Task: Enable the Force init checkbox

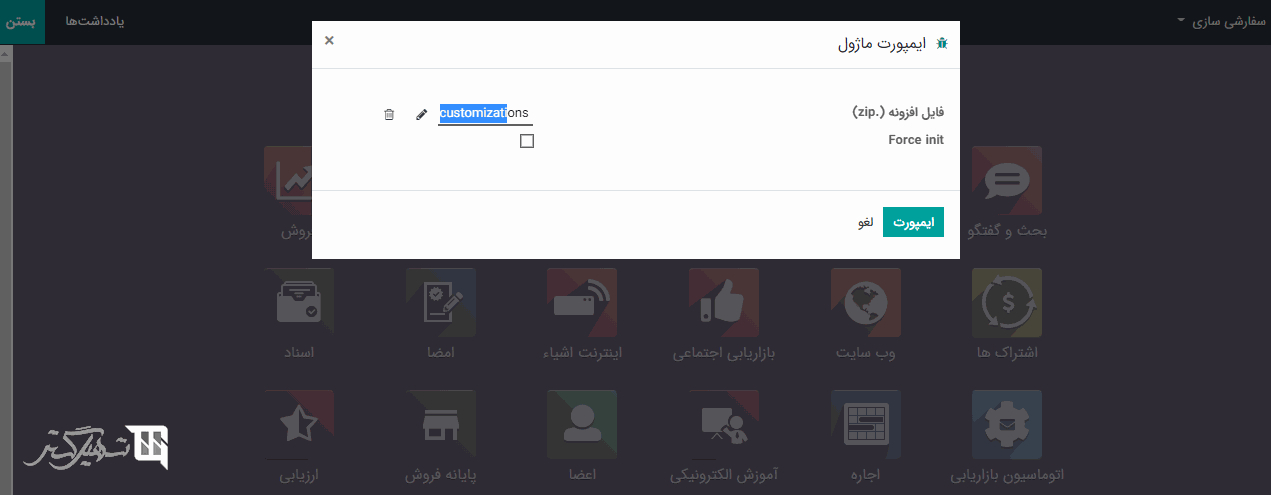Action: click(x=527, y=141)
